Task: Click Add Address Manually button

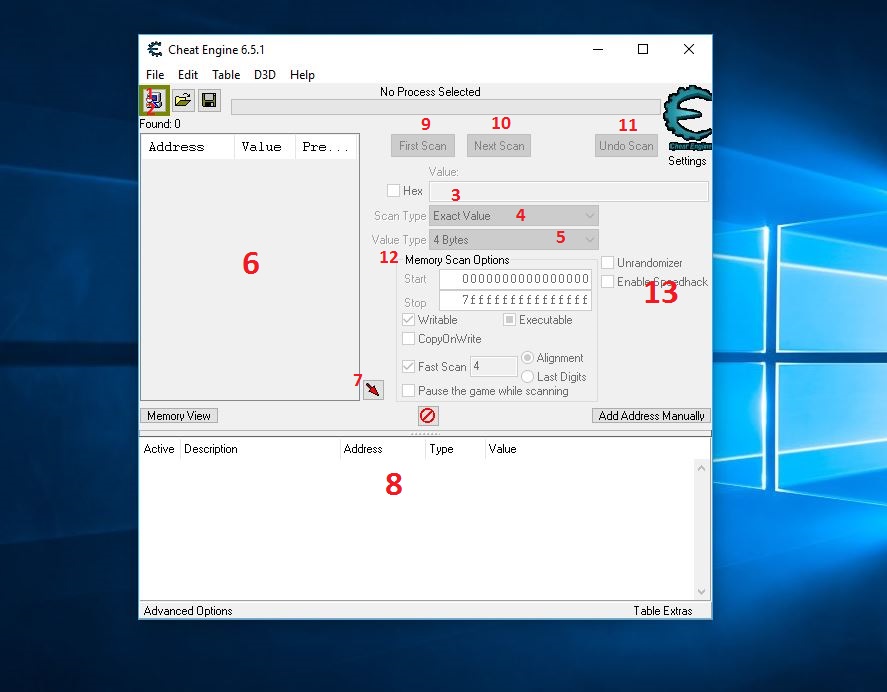Action: 651,416
